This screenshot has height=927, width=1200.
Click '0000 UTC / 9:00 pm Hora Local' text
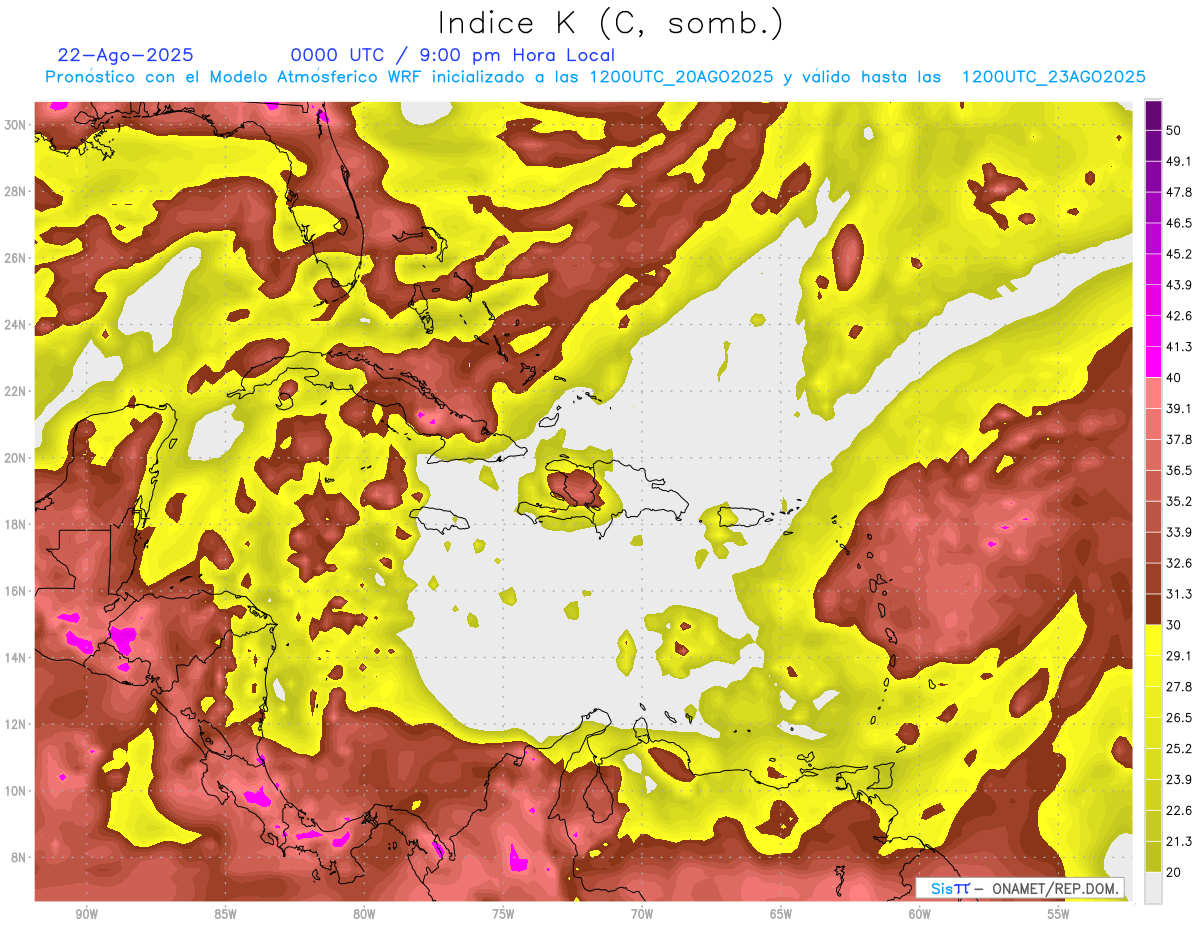tap(453, 55)
